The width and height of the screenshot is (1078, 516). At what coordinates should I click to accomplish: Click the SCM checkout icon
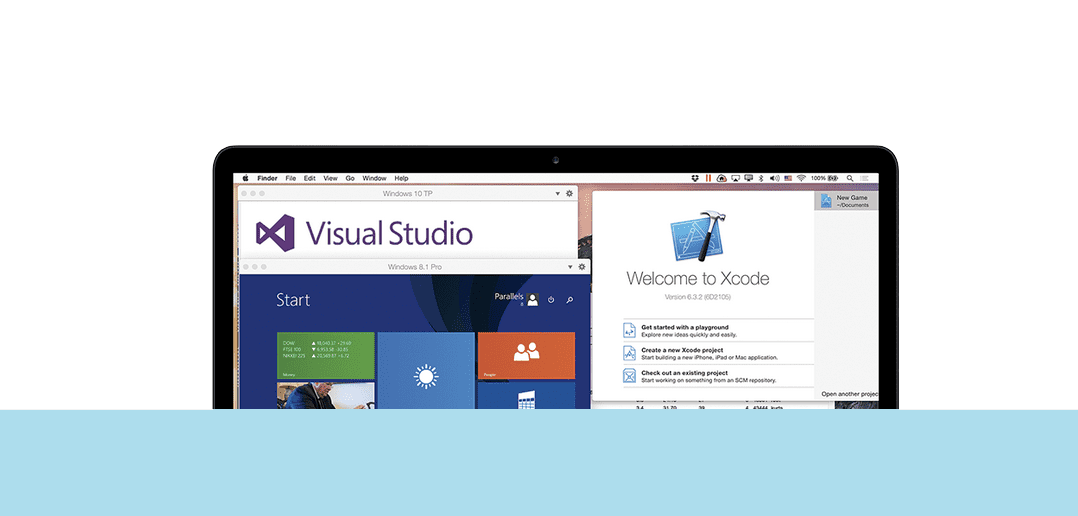click(x=630, y=376)
